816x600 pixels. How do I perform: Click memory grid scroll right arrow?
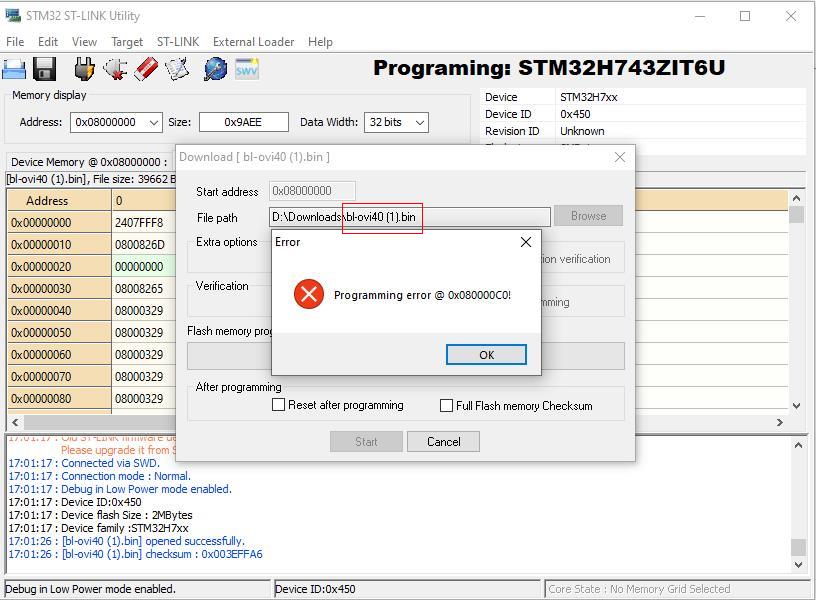tap(780, 422)
